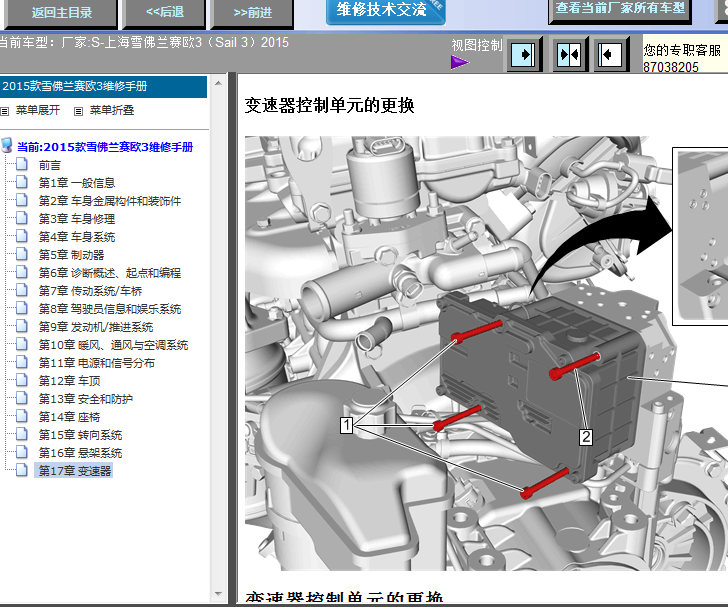The height and width of the screenshot is (607, 728).
Task: Select 第17章 变速器
Action: [74, 471]
